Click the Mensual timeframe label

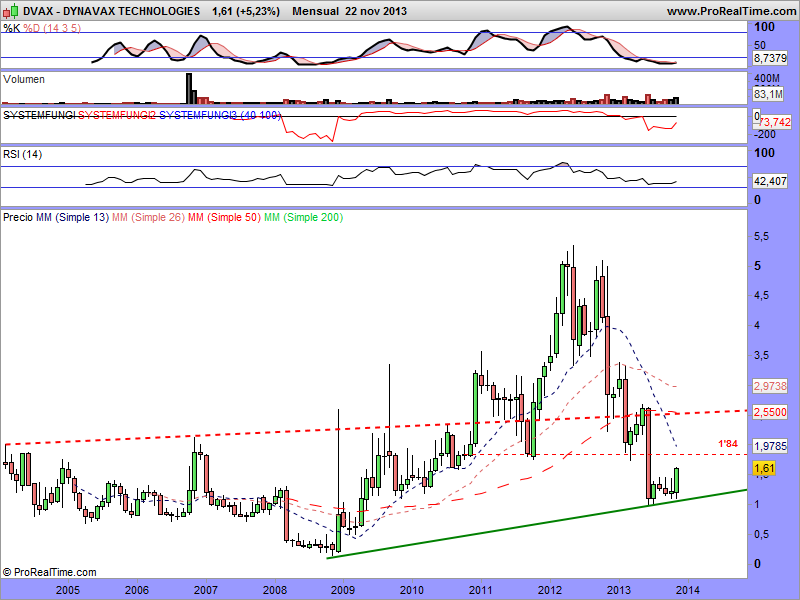[x=315, y=11]
